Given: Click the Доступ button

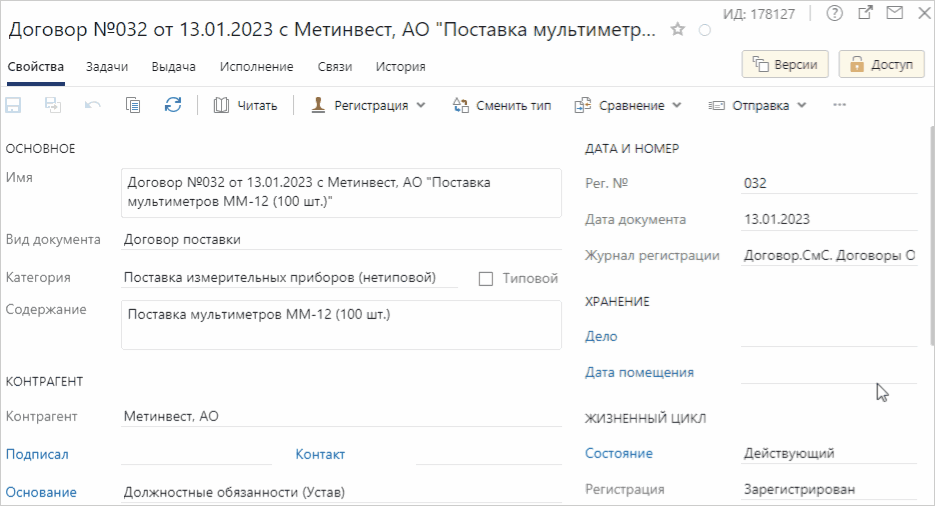Looking at the screenshot, I should point(881,65).
